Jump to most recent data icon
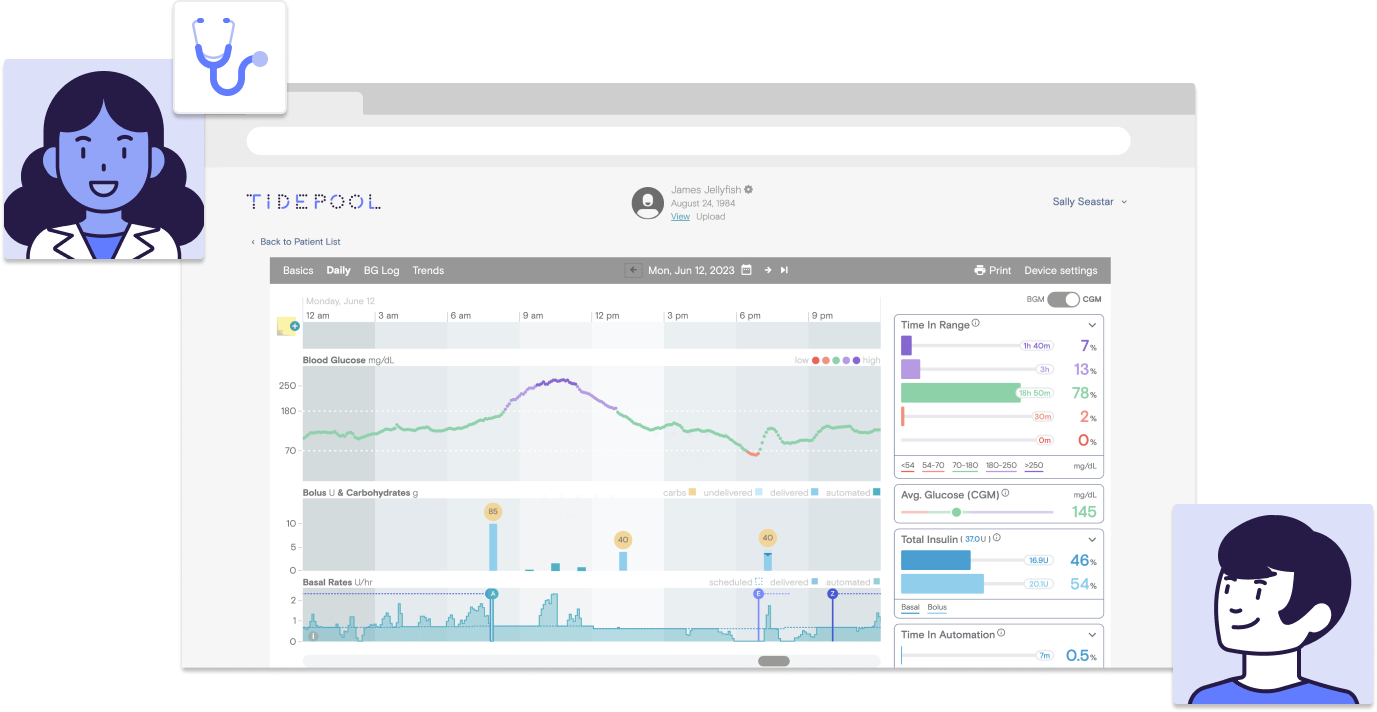1377x712 pixels. [x=785, y=270]
